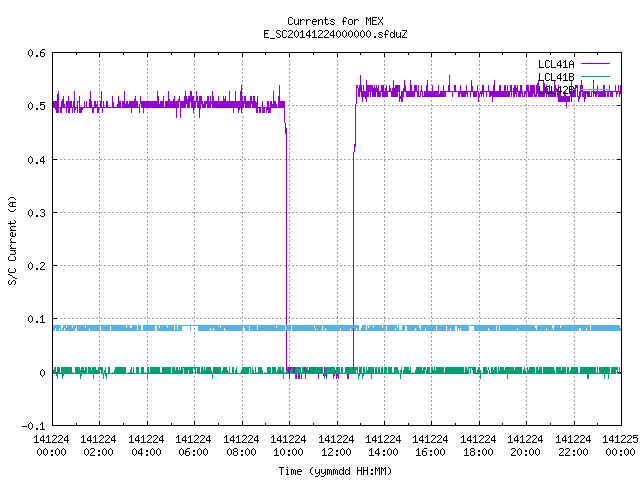Screen dimensions: 640x480
Task: Select the LCL42B legend label
Action: pos(556,90)
